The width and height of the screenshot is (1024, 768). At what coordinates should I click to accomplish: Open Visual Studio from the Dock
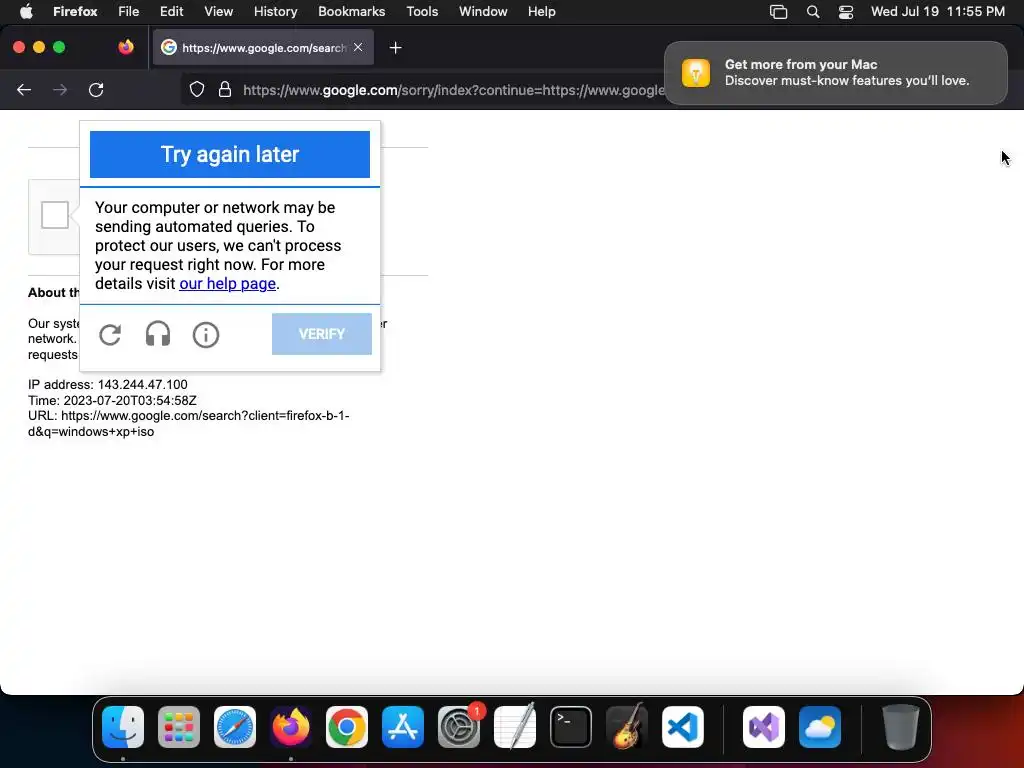click(764, 726)
